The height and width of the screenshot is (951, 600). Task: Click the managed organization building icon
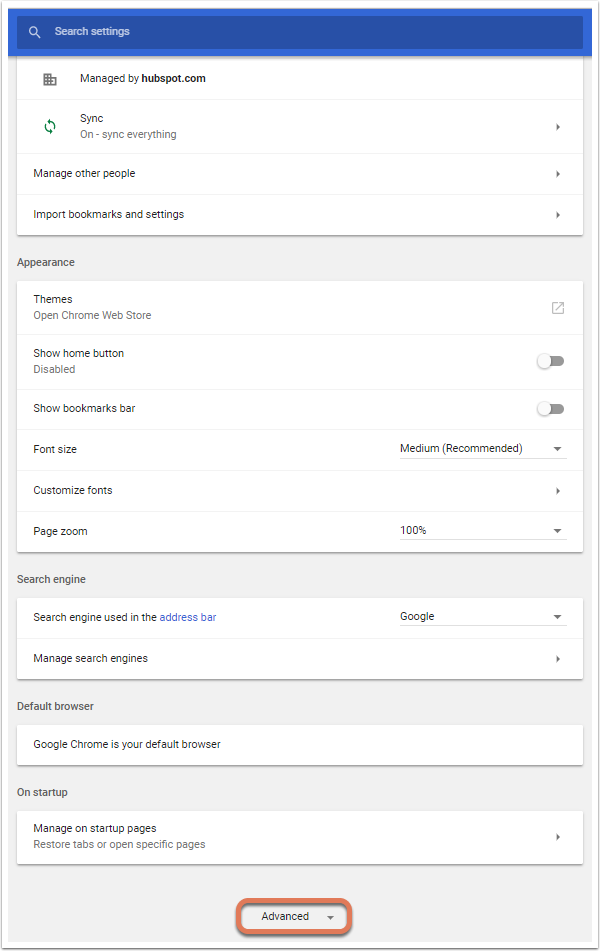coord(50,79)
